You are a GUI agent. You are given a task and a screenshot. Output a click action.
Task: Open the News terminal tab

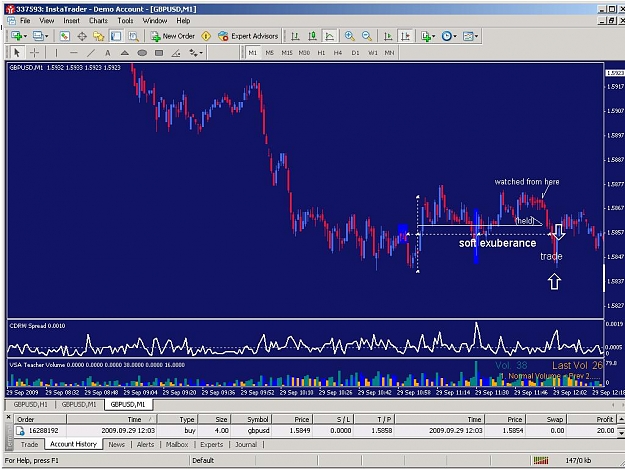(x=116, y=444)
